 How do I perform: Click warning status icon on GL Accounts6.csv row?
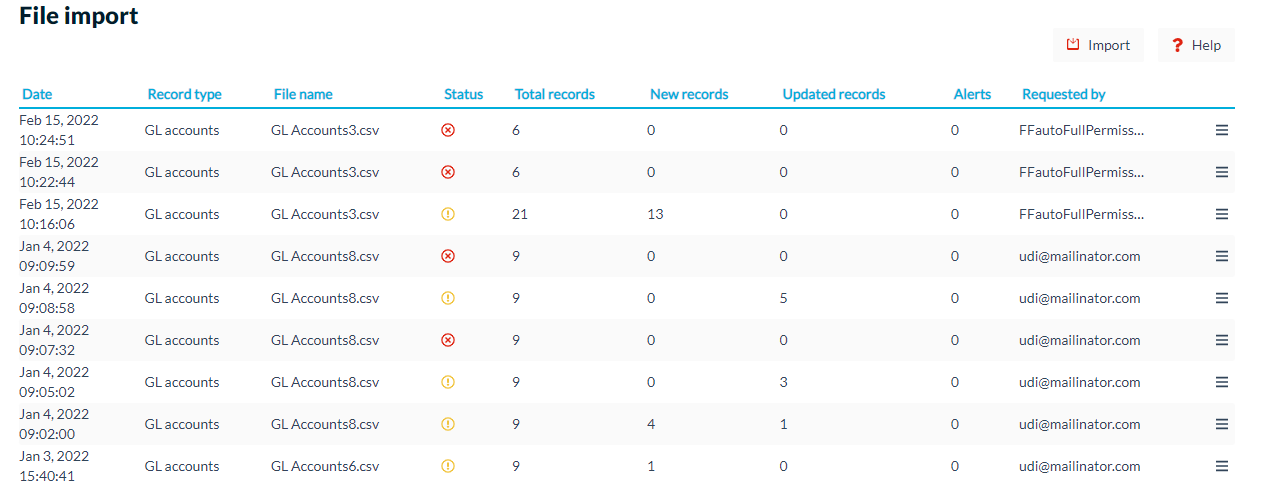(448, 466)
